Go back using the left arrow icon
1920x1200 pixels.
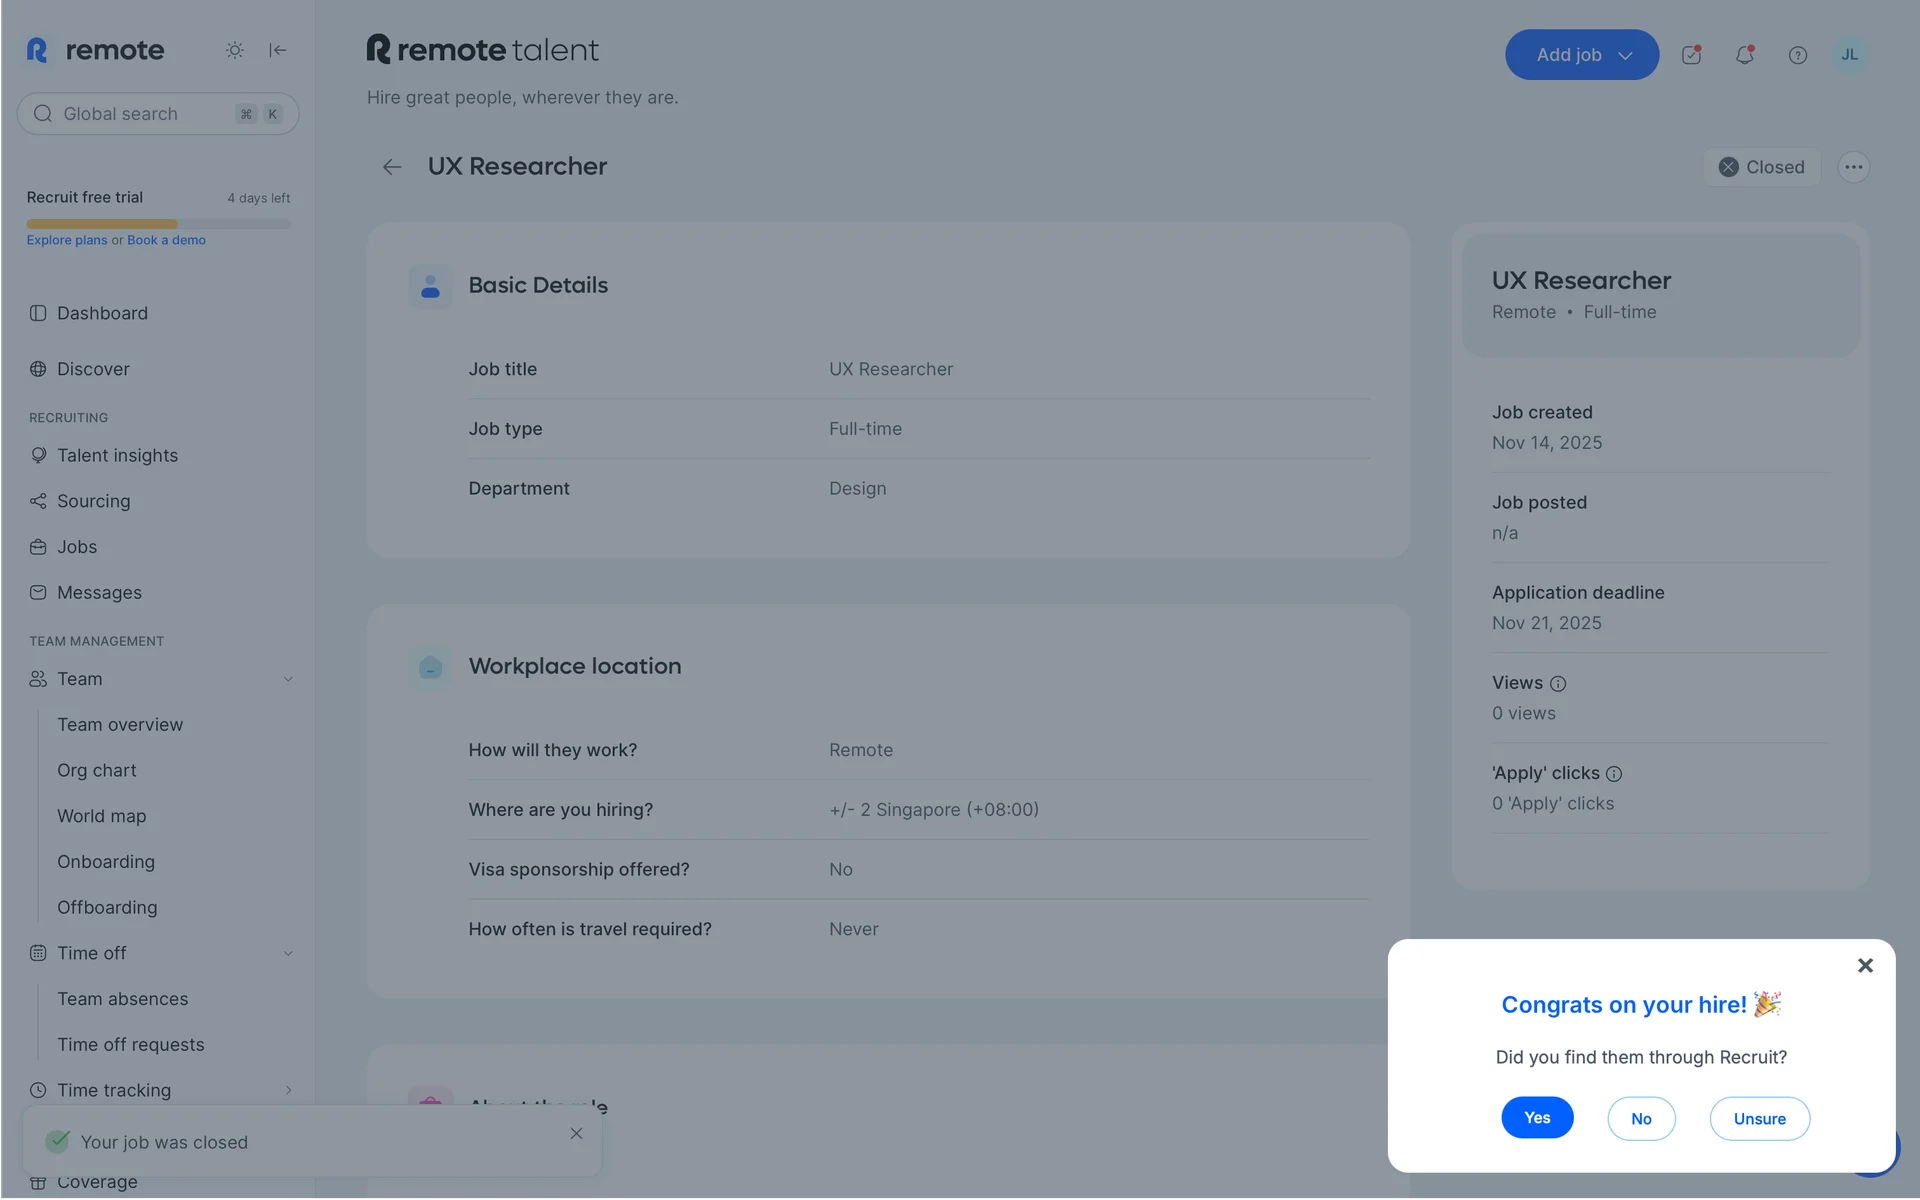point(392,167)
